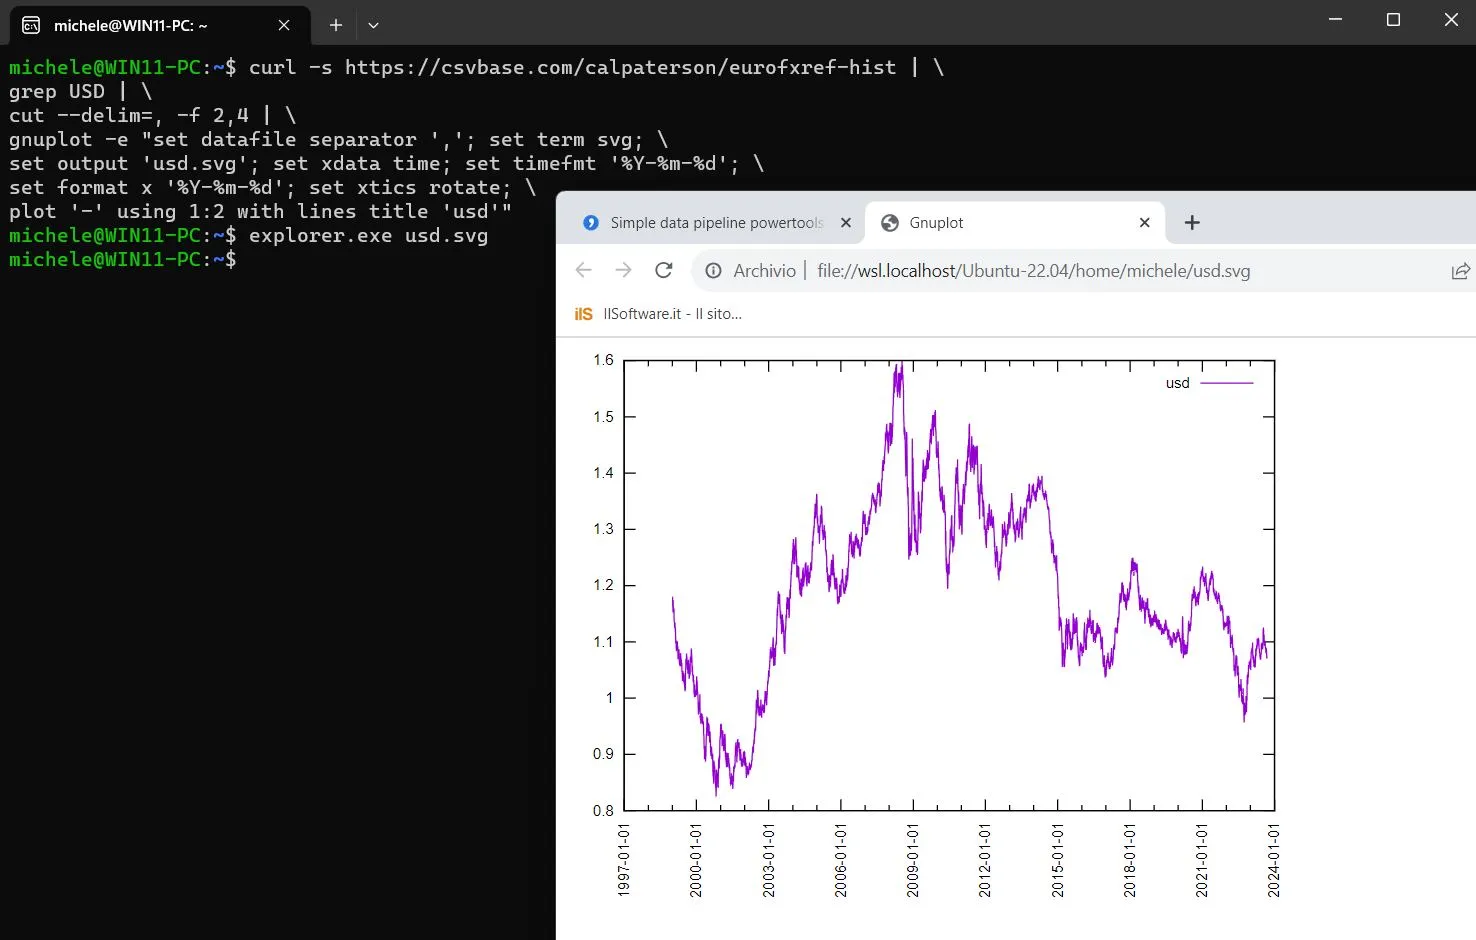1476x940 pixels.
Task: Open a new browser tab
Action: pyautogui.click(x=1191, y=222)
